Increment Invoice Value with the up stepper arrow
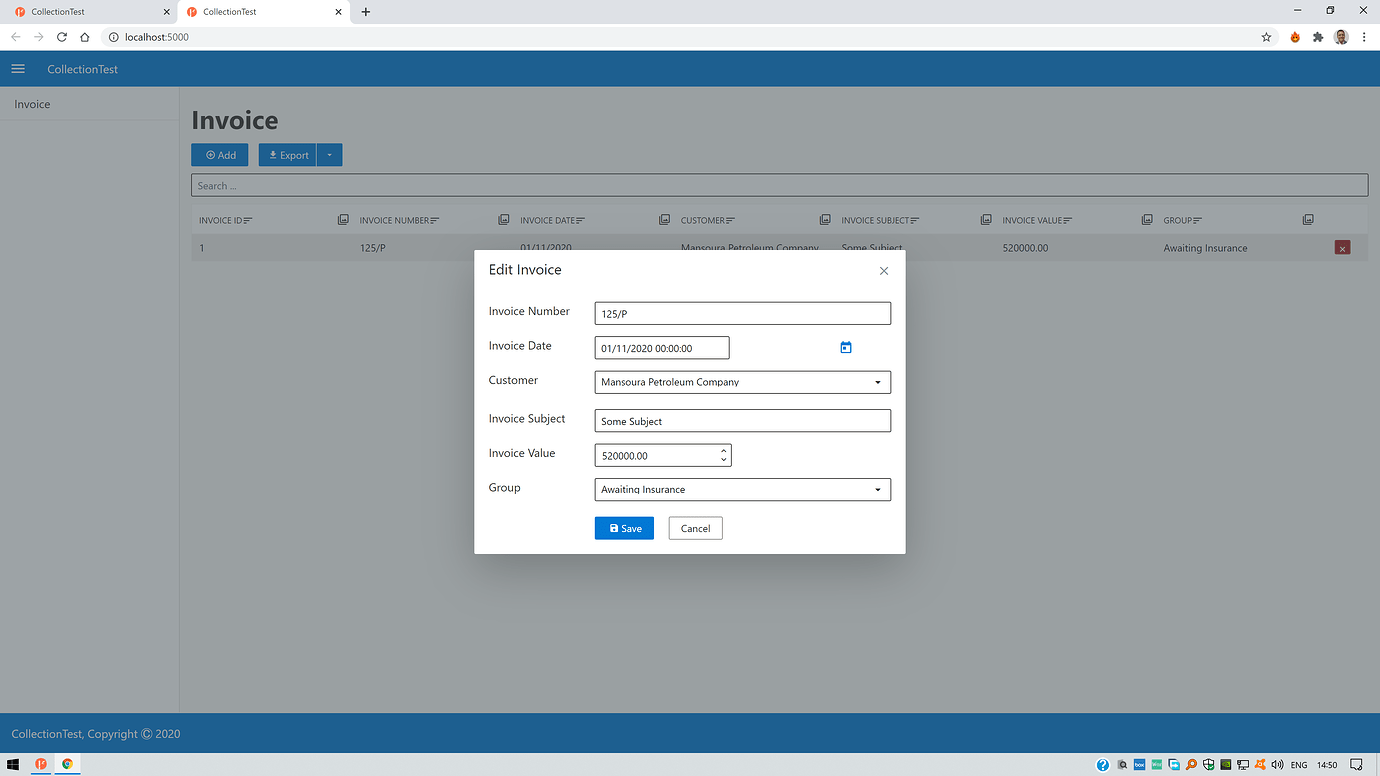The height and width of the screenshot is (776, 1380). click(723, 450)
